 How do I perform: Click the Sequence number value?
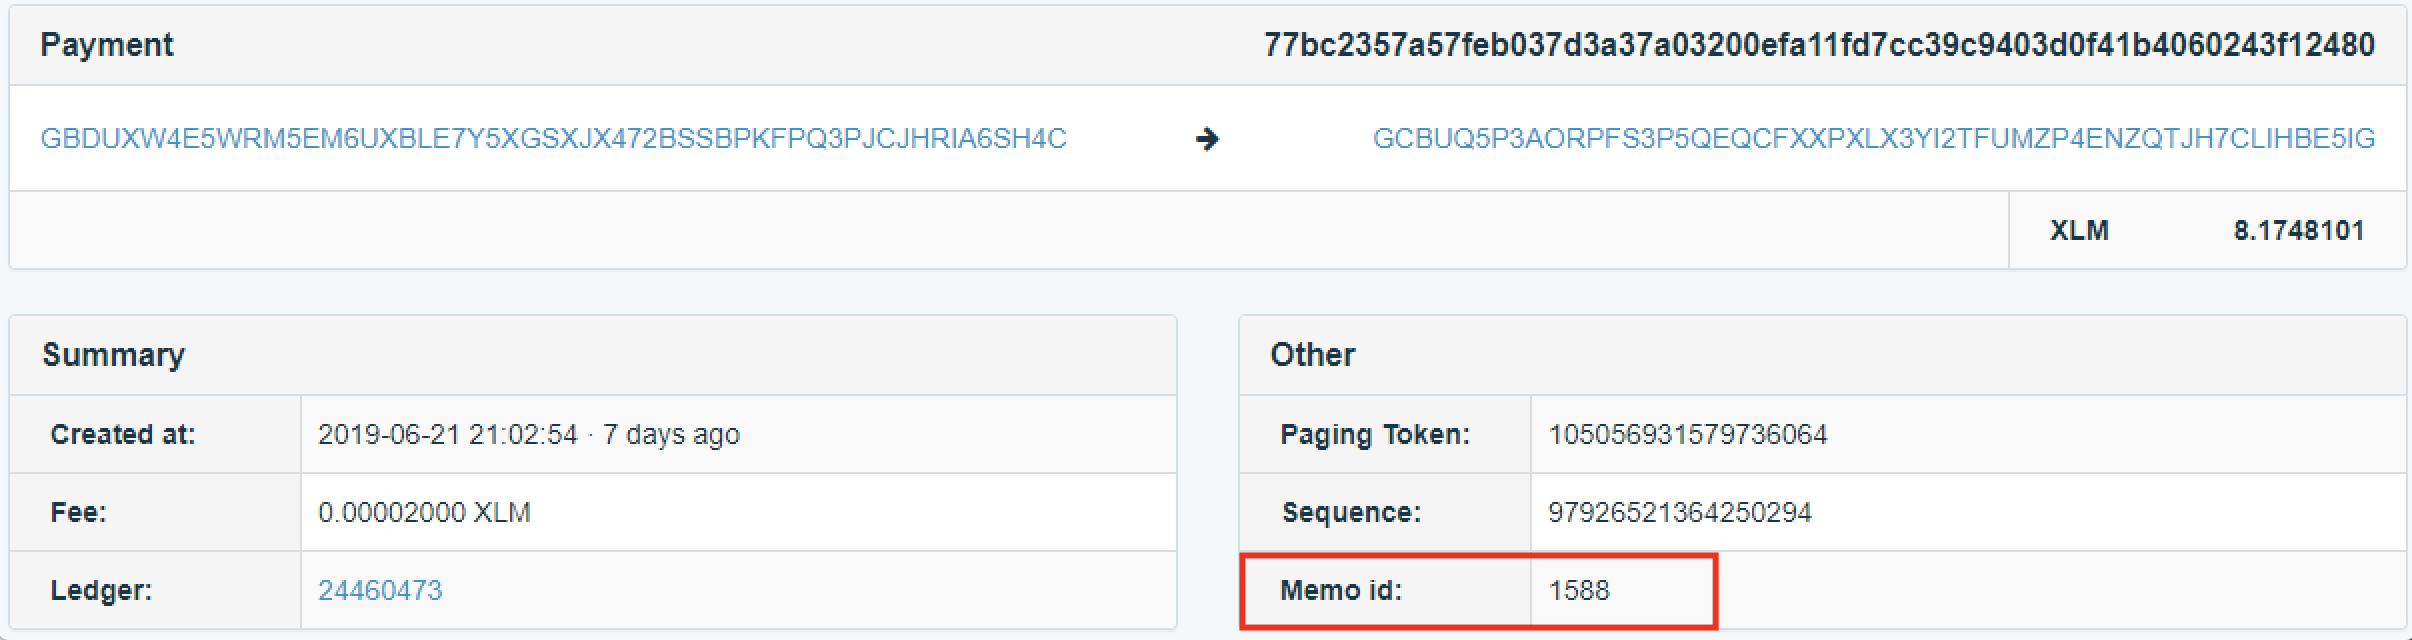[1680, 512]
